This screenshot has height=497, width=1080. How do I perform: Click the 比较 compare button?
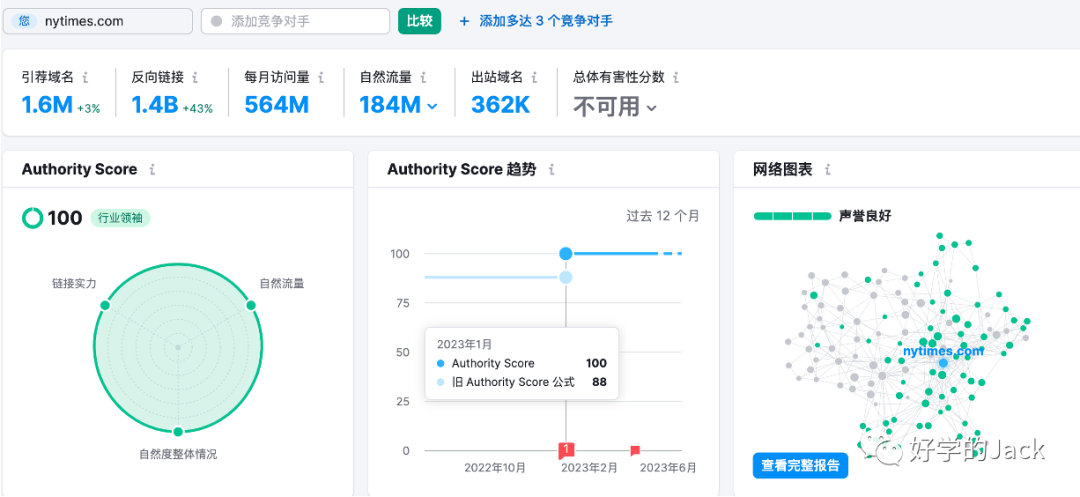tap(419, 21)
